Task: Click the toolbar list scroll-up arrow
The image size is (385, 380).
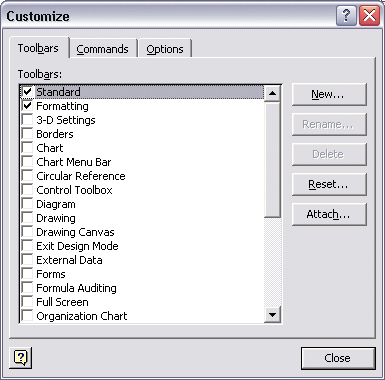Action: 273,93
